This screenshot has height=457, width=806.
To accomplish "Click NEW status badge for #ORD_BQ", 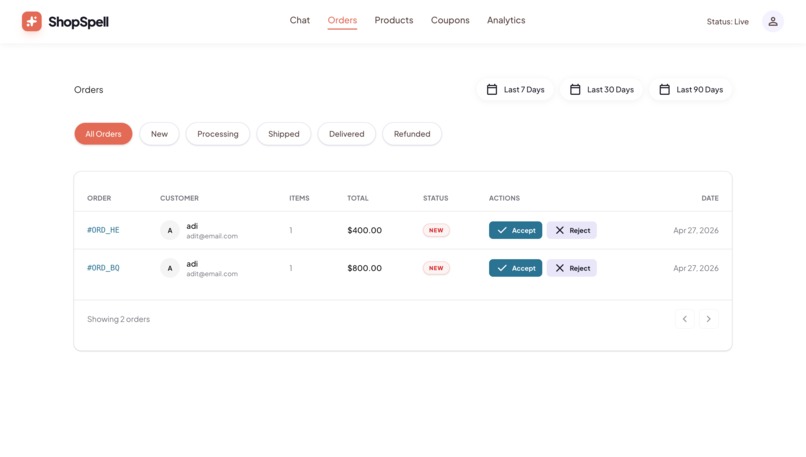I will click(x=436, y=268).
